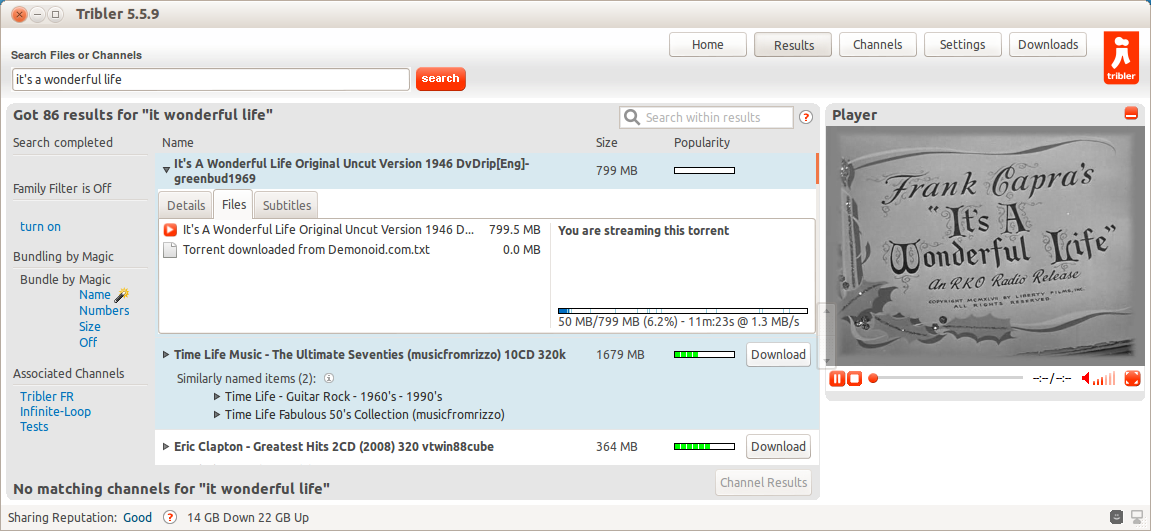
Task: Minimize the Player panel with red icon
Action: (x=1131, y=114)
